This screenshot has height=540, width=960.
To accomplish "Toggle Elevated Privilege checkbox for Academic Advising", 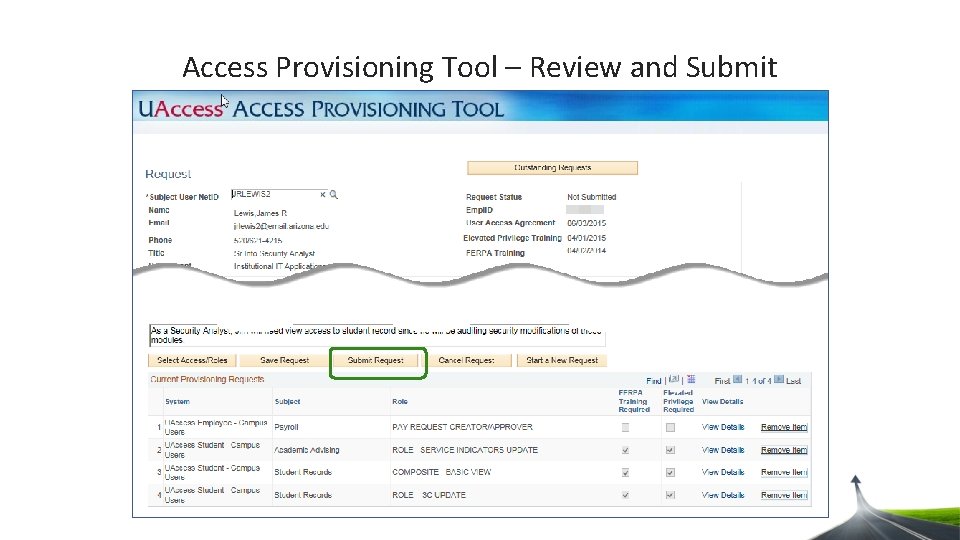I will 670,450.
